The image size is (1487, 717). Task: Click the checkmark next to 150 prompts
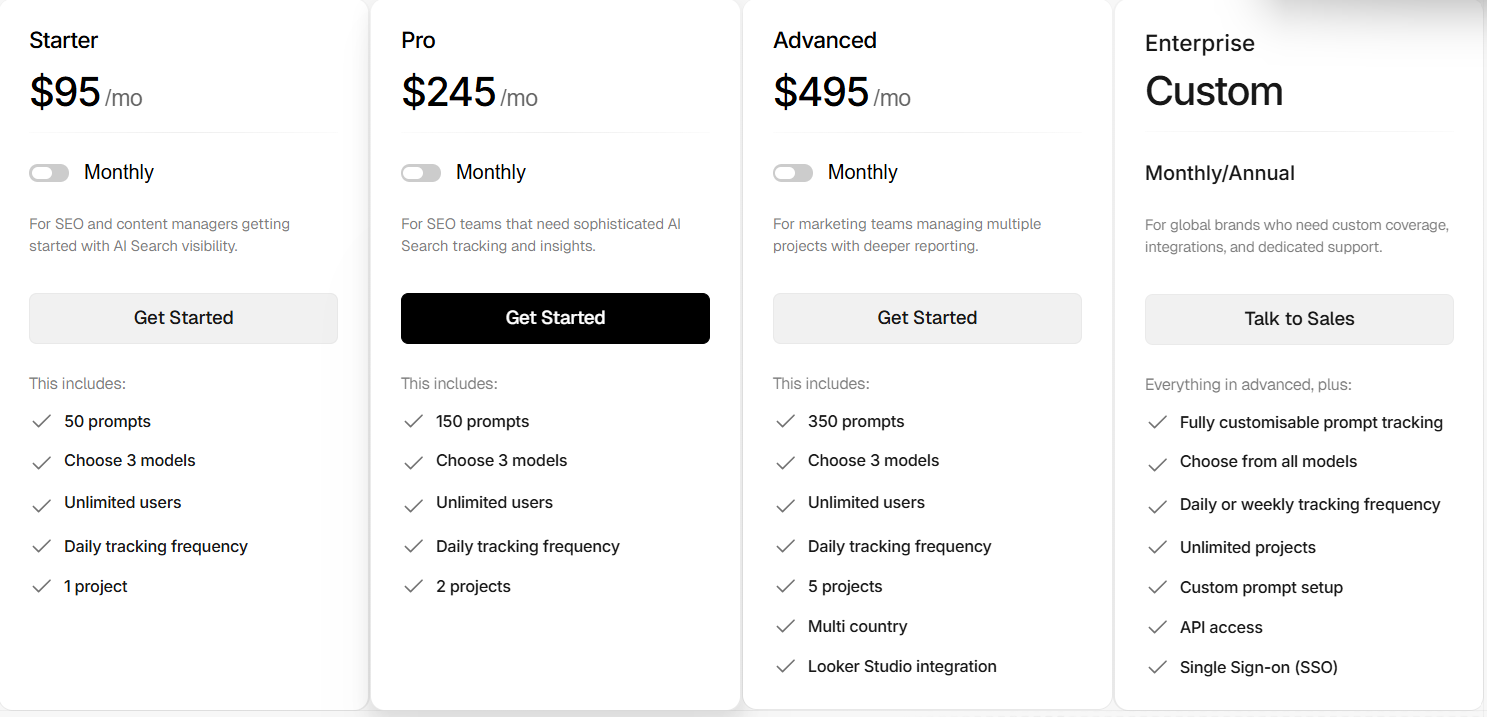click(414, 421)
